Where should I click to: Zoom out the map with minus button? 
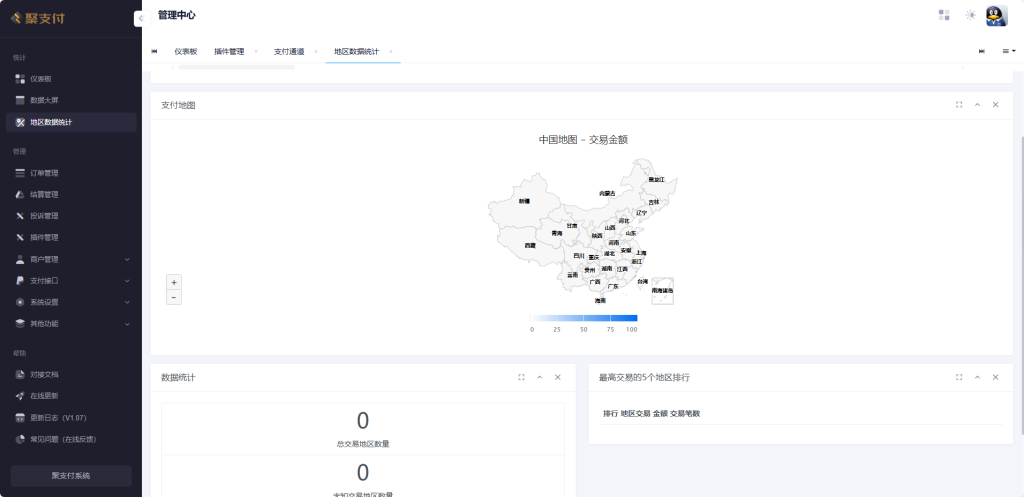click(174, 298)
